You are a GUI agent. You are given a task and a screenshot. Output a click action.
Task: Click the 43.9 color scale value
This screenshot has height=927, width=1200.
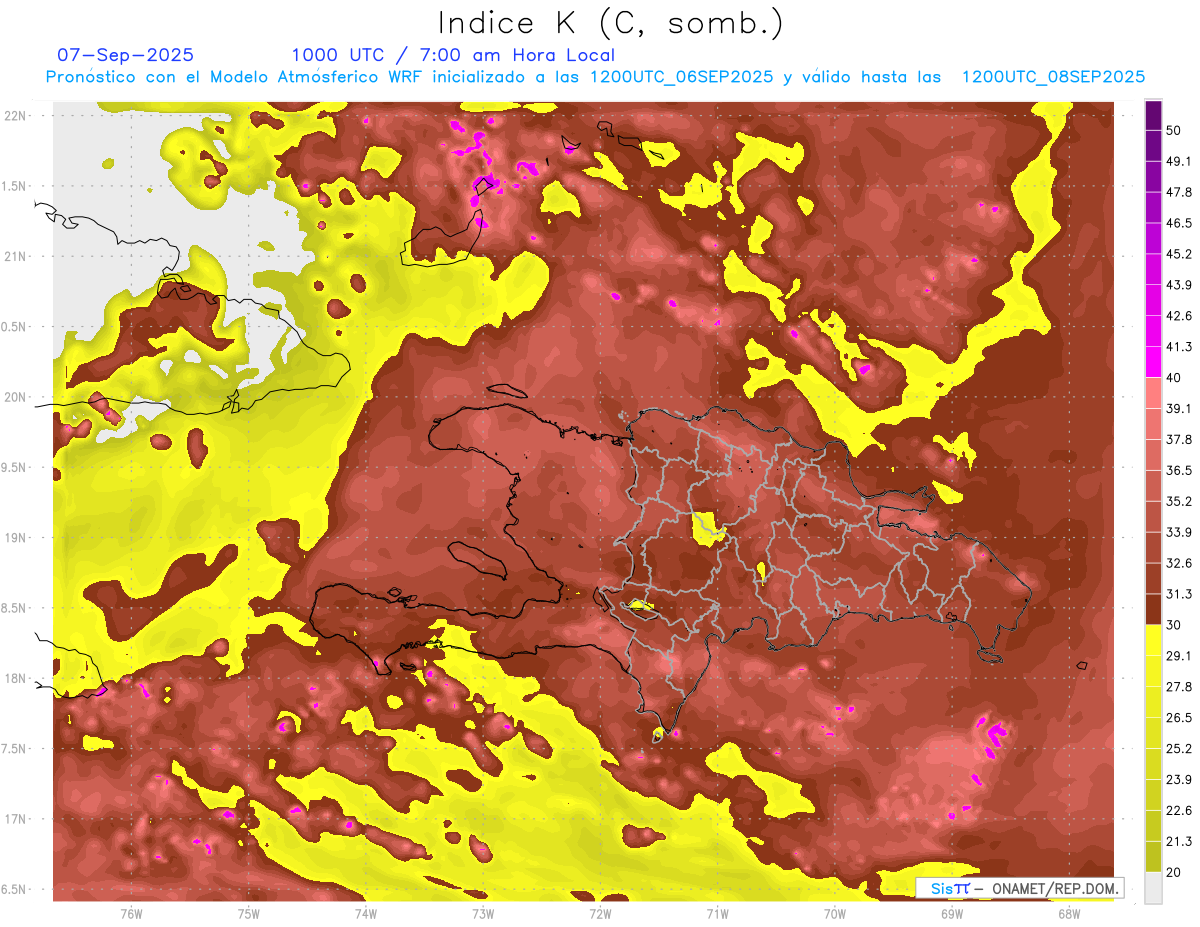(x=1179, y=285)
